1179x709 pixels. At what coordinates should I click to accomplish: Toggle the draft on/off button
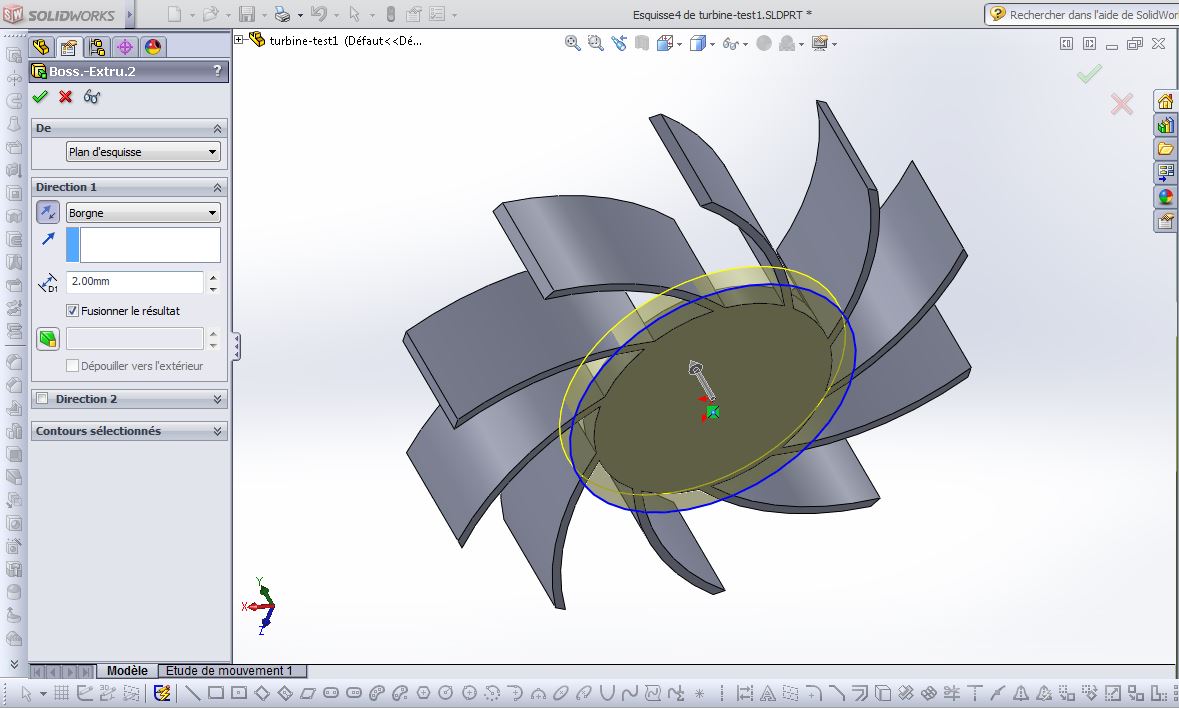pos(48,338)
